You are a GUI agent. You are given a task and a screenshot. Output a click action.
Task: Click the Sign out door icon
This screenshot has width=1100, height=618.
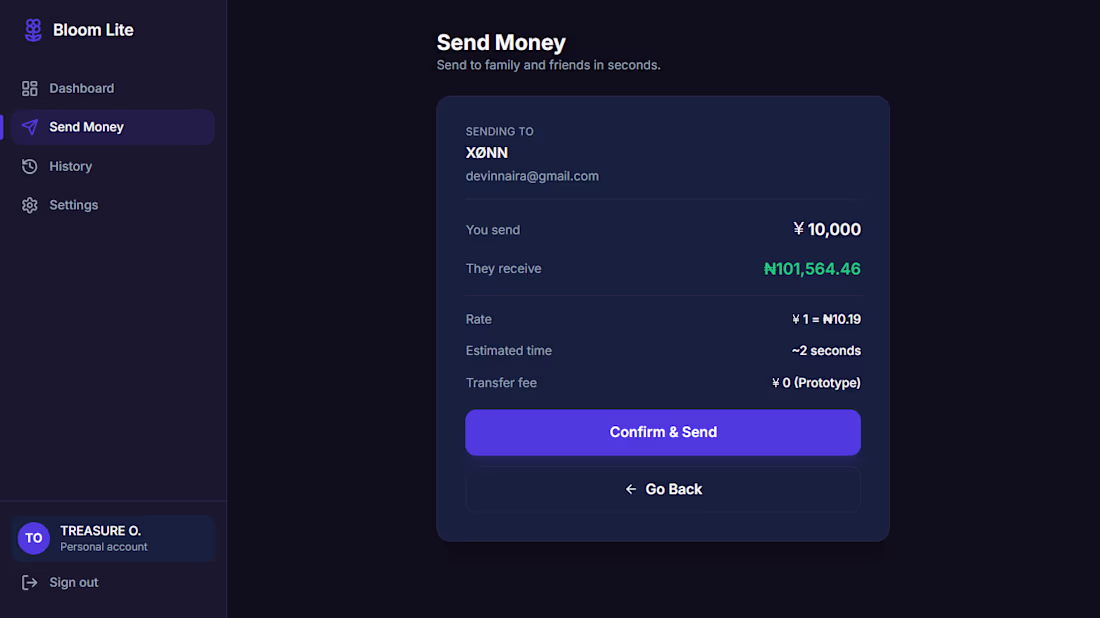tap(29, 582)
